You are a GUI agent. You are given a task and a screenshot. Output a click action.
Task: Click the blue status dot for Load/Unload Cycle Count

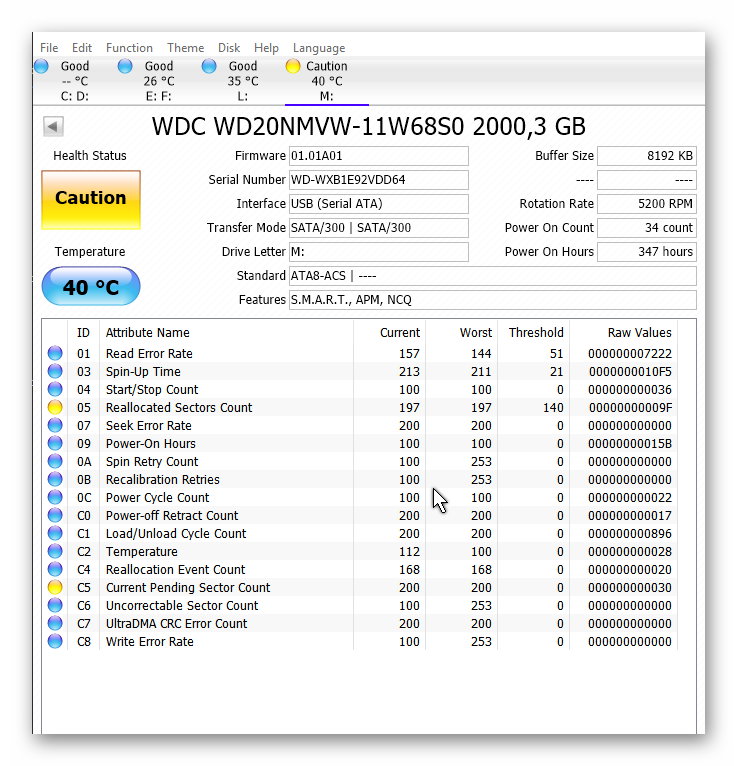pos(55,533)
